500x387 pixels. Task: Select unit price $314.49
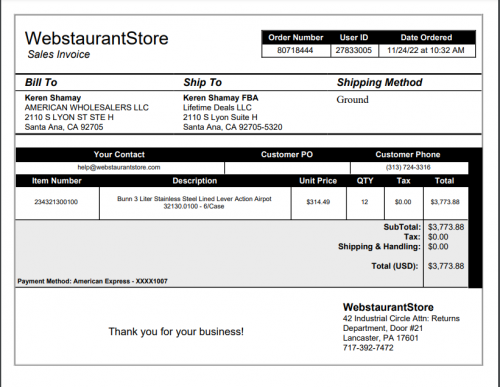(x=318, y=202)
